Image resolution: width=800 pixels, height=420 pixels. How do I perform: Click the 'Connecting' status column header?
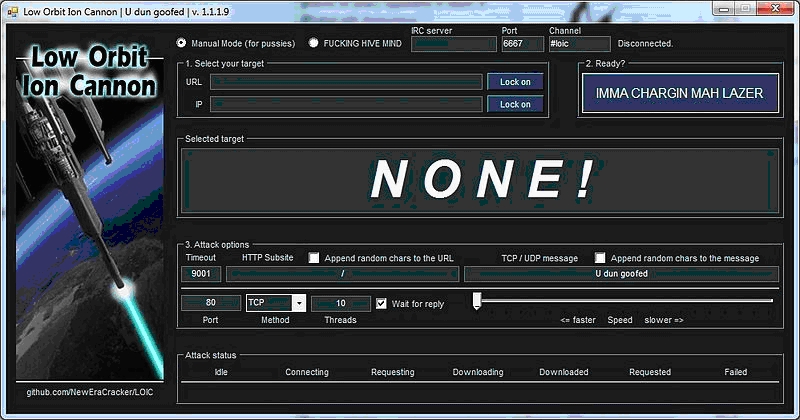(307, 372)
